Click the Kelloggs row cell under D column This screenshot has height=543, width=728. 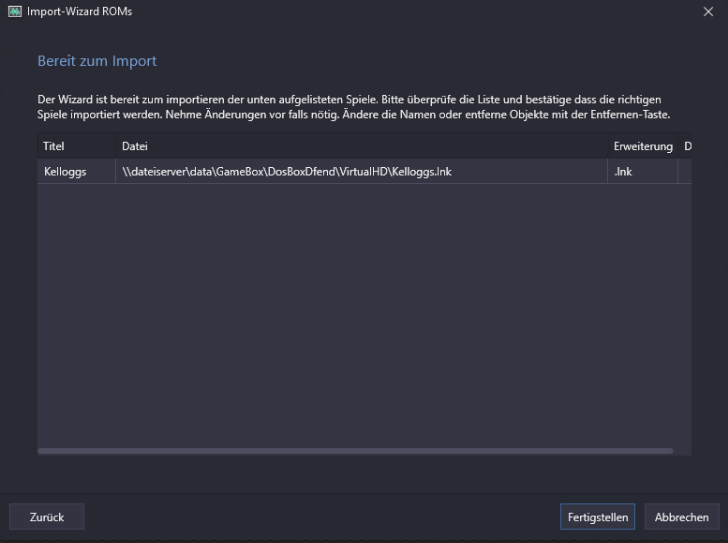(685, 172)
